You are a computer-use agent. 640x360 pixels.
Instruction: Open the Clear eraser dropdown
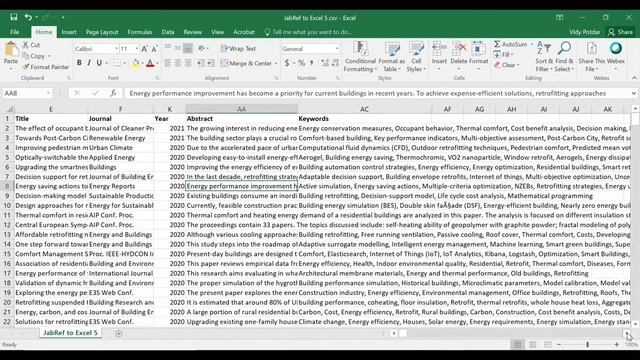tap(507, 65)
